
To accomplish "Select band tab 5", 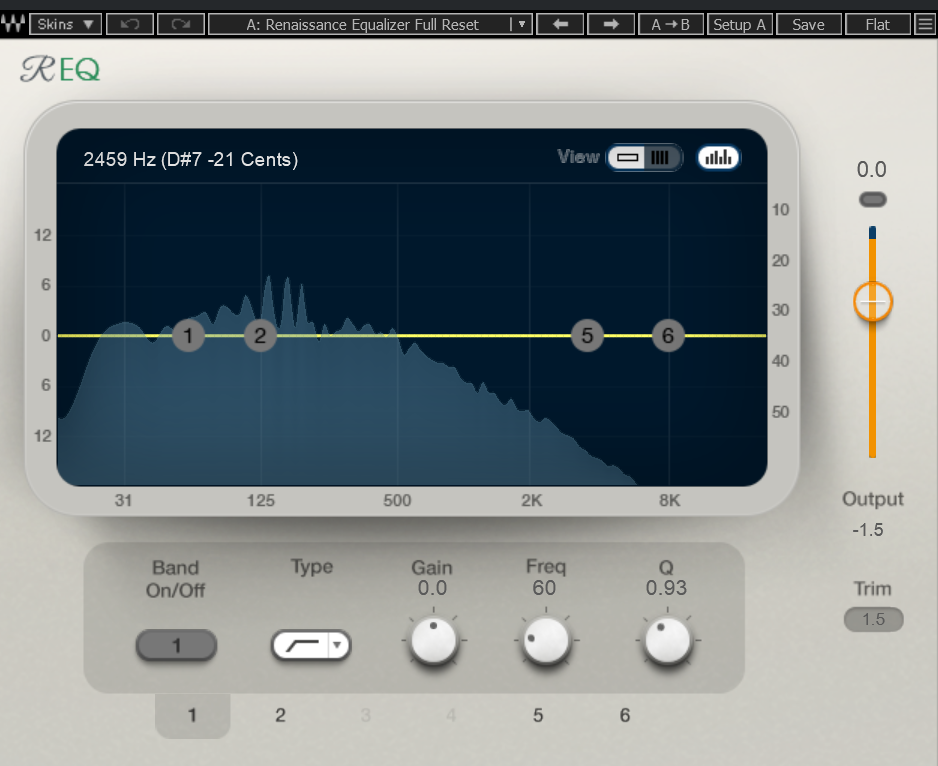I will click(538, 715).
